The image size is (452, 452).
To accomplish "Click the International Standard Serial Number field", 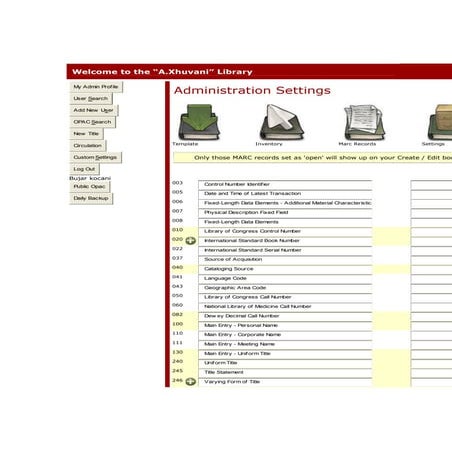I will tap(285, 250).
